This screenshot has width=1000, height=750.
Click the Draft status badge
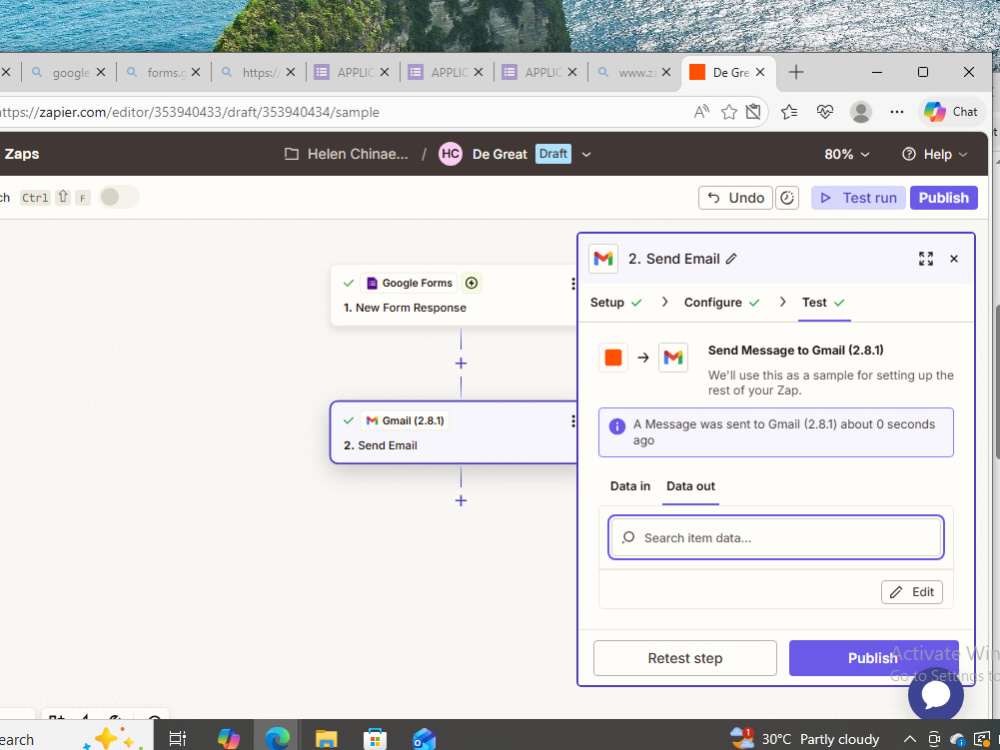(553, 154)
